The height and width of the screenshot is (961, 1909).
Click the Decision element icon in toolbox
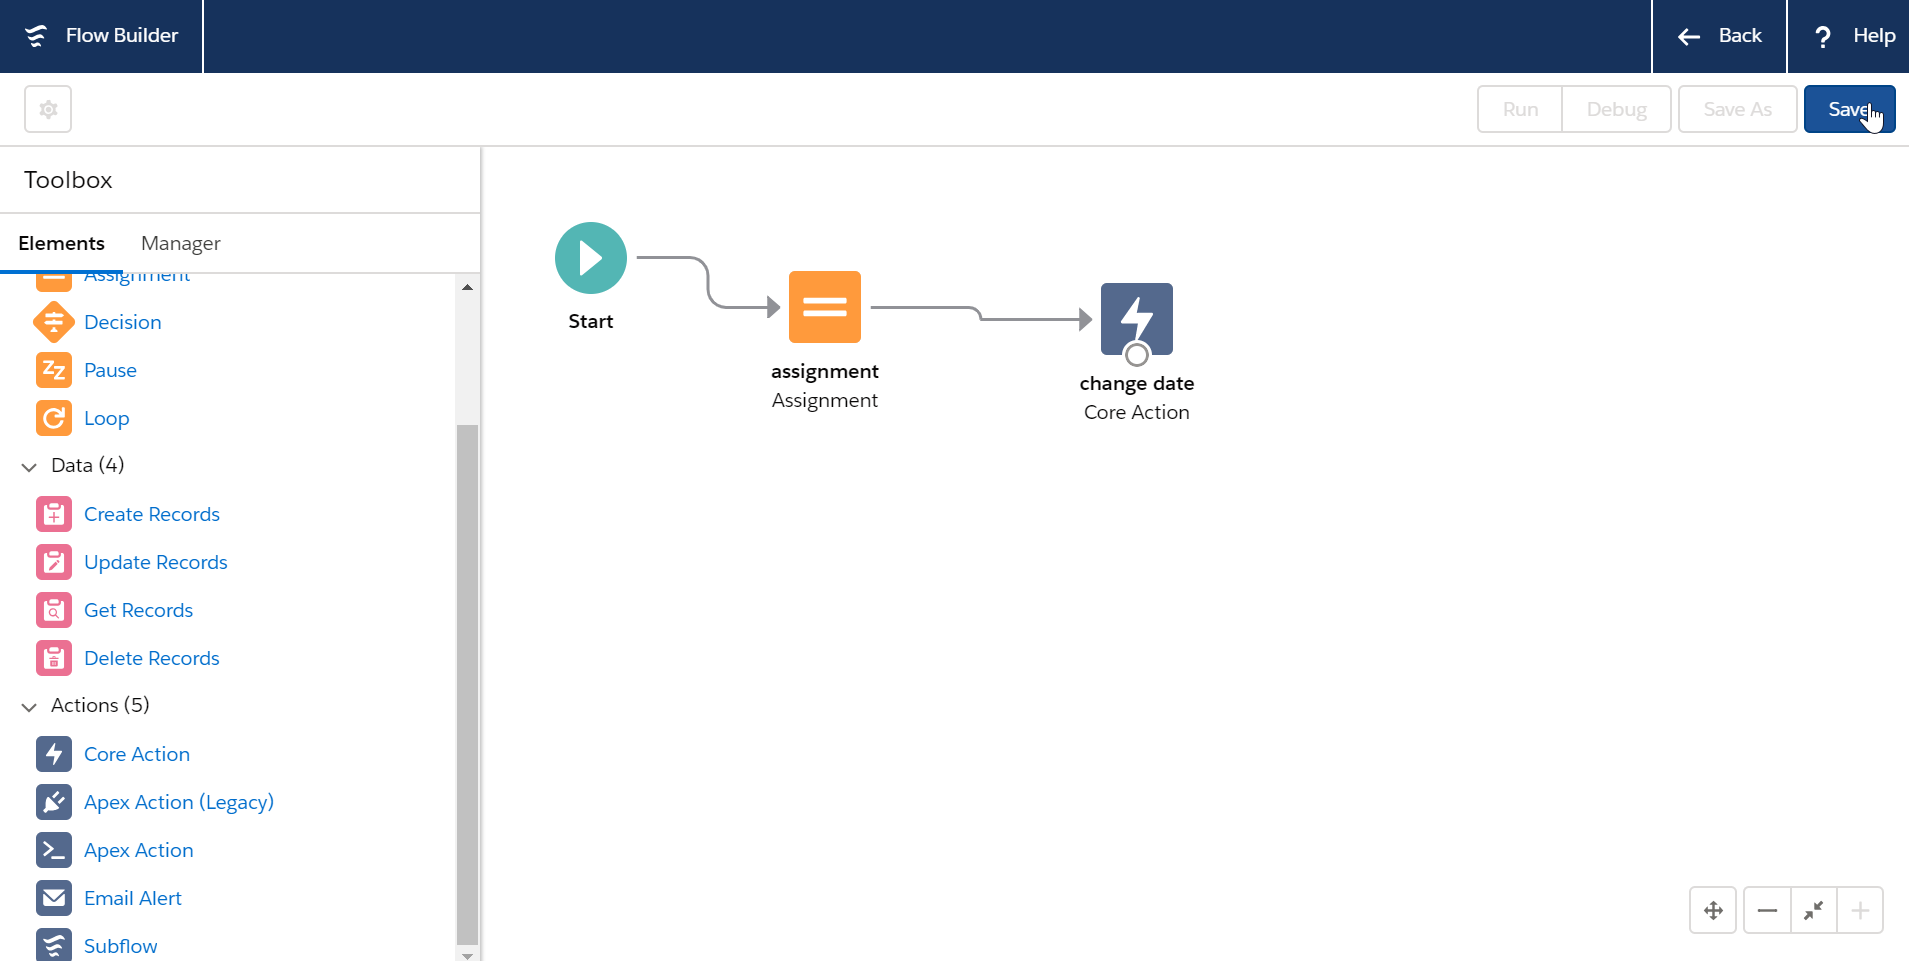(x=54, y=322)
